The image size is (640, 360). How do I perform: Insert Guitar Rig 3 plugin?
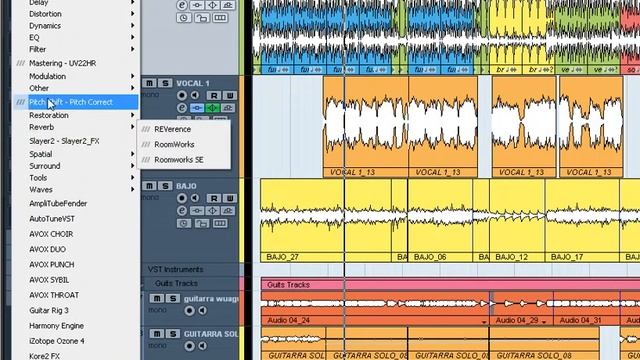[x=76, y=311]
